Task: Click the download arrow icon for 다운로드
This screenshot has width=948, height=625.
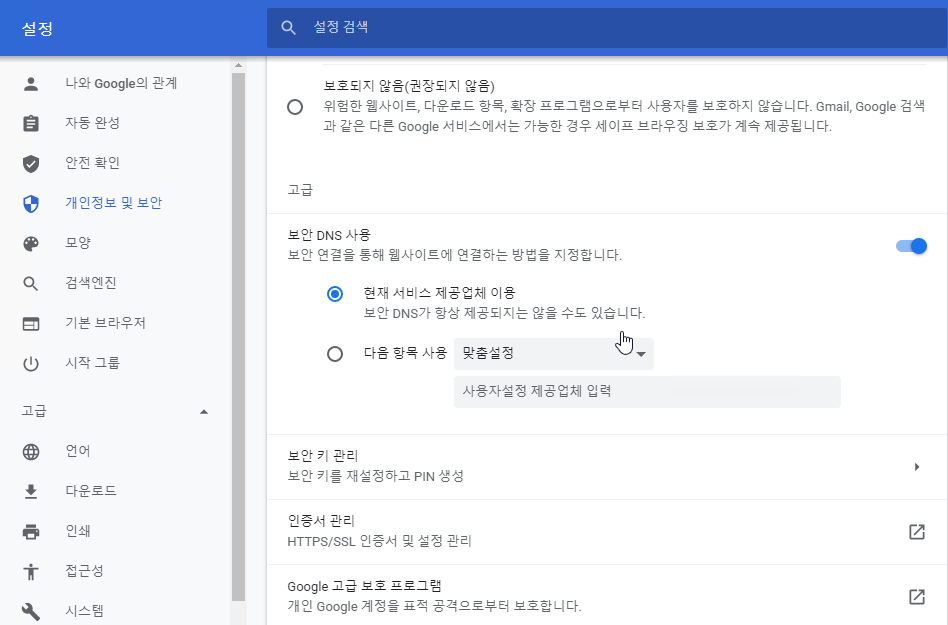Action: pyautogui.click(x=31, y=491)
